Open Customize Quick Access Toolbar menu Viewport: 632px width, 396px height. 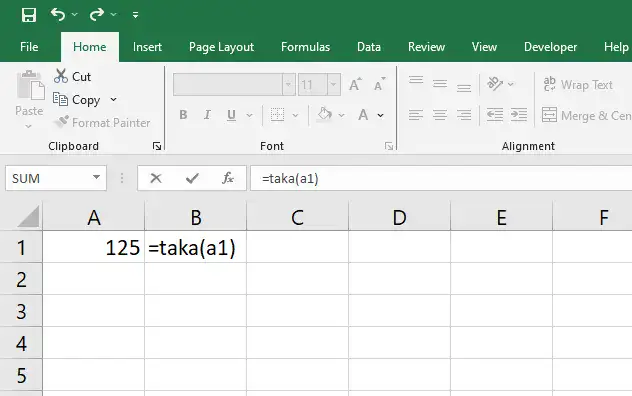[135, 15]
